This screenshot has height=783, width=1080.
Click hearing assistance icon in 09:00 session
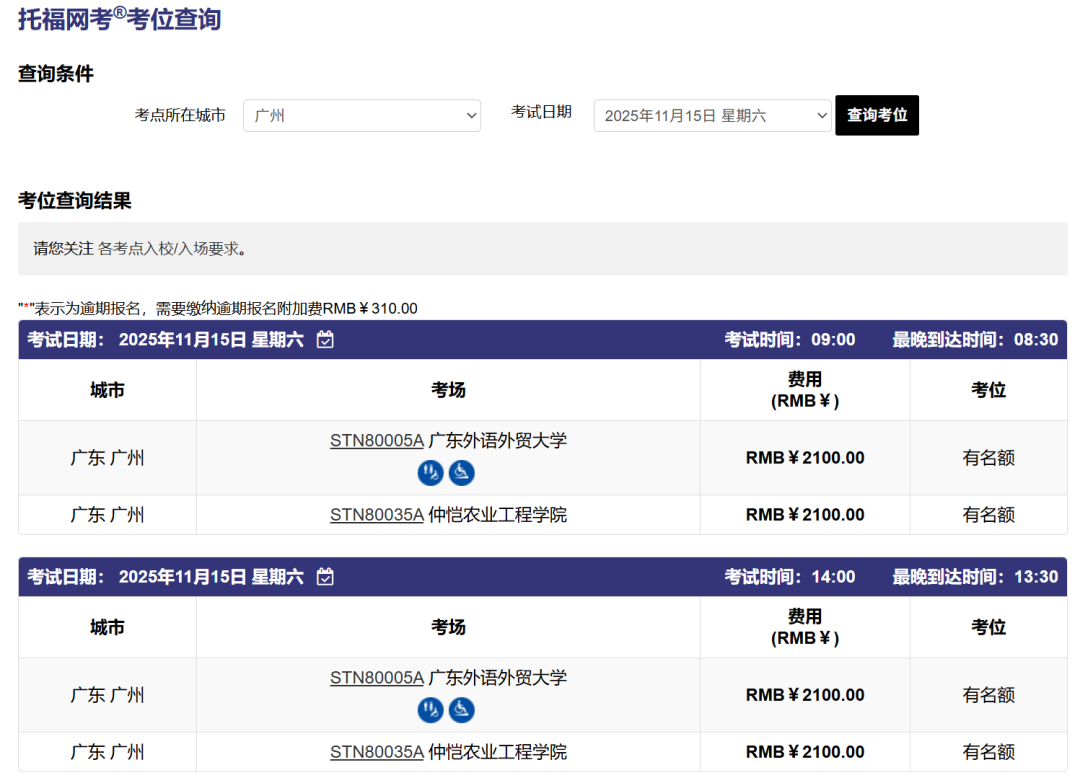point(431,473)
